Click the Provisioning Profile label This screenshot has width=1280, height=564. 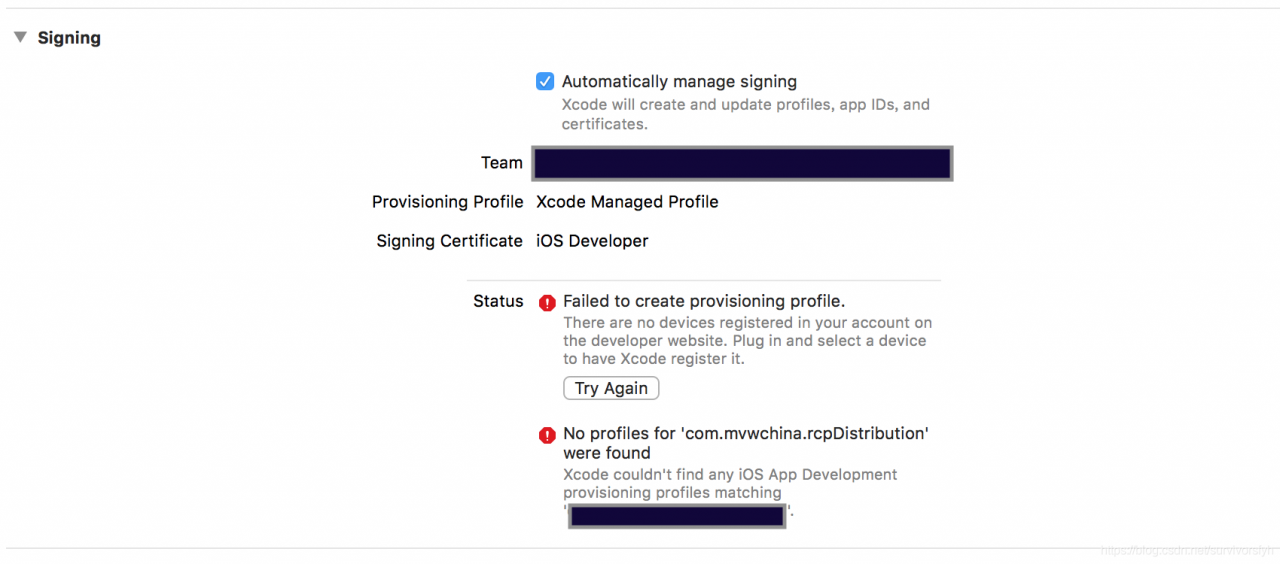(447, 202)
